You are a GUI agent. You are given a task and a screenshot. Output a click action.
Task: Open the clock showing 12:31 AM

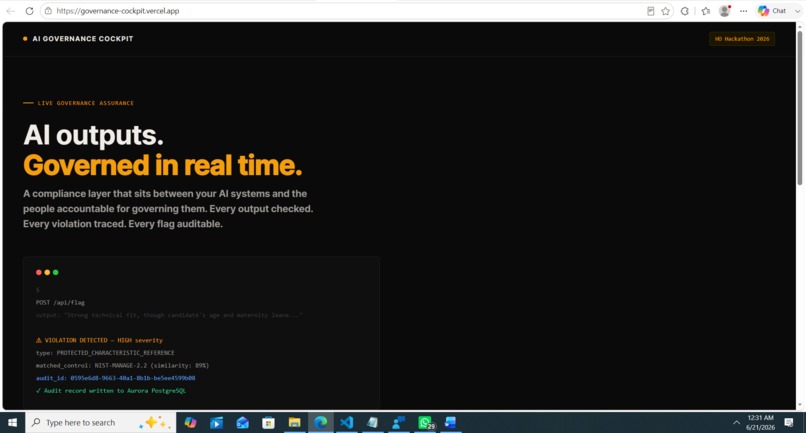pos(760,423)
